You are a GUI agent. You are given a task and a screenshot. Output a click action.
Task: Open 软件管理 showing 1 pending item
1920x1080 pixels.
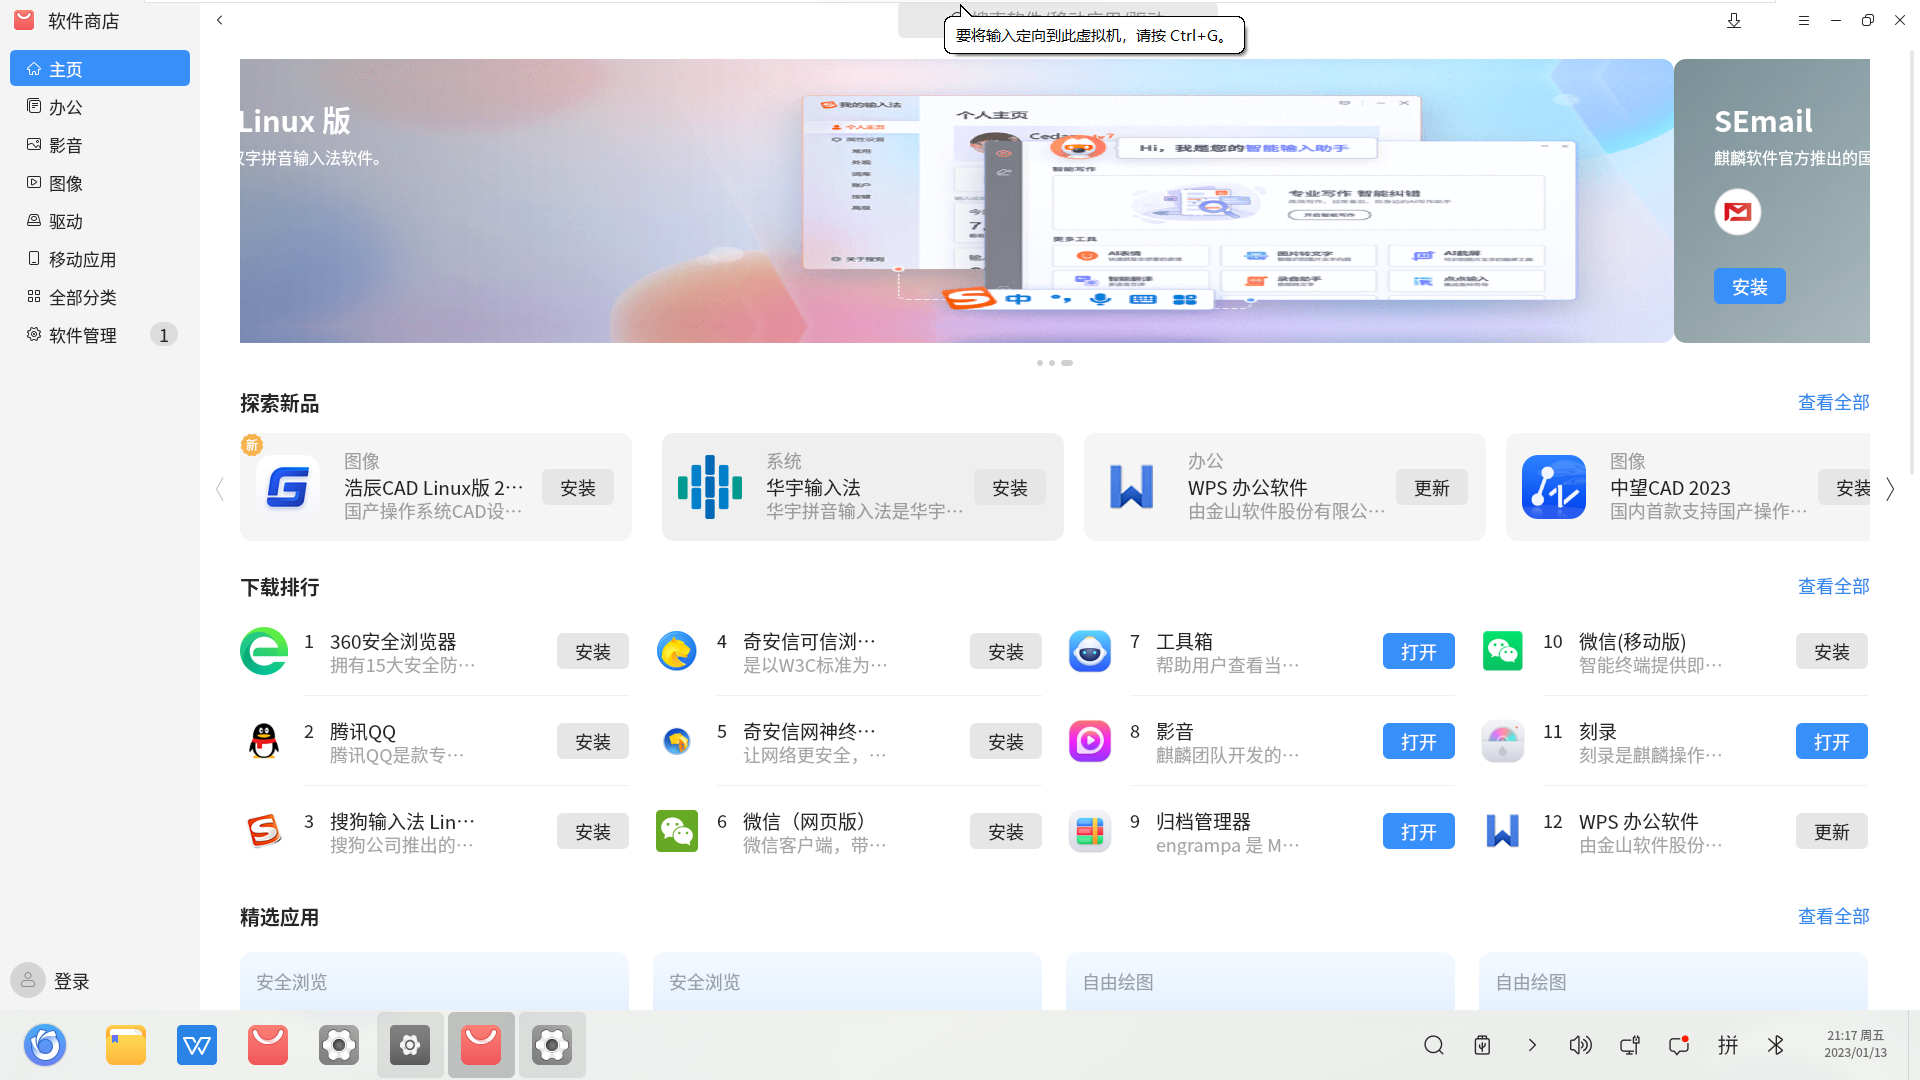[x=83, y=335]
